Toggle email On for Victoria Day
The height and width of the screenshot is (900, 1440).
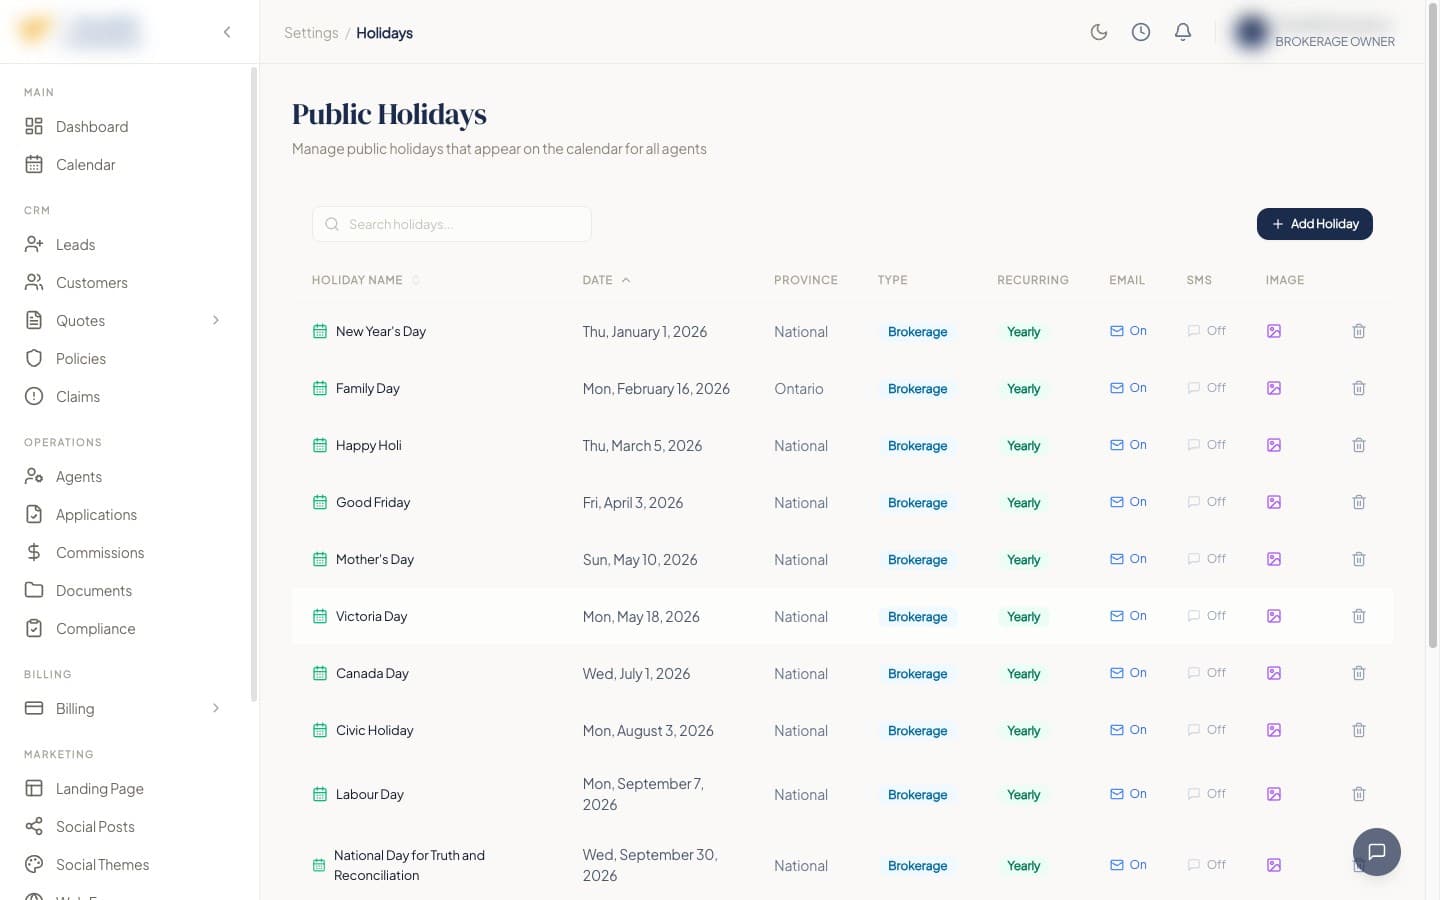(x=1128, y=616)
